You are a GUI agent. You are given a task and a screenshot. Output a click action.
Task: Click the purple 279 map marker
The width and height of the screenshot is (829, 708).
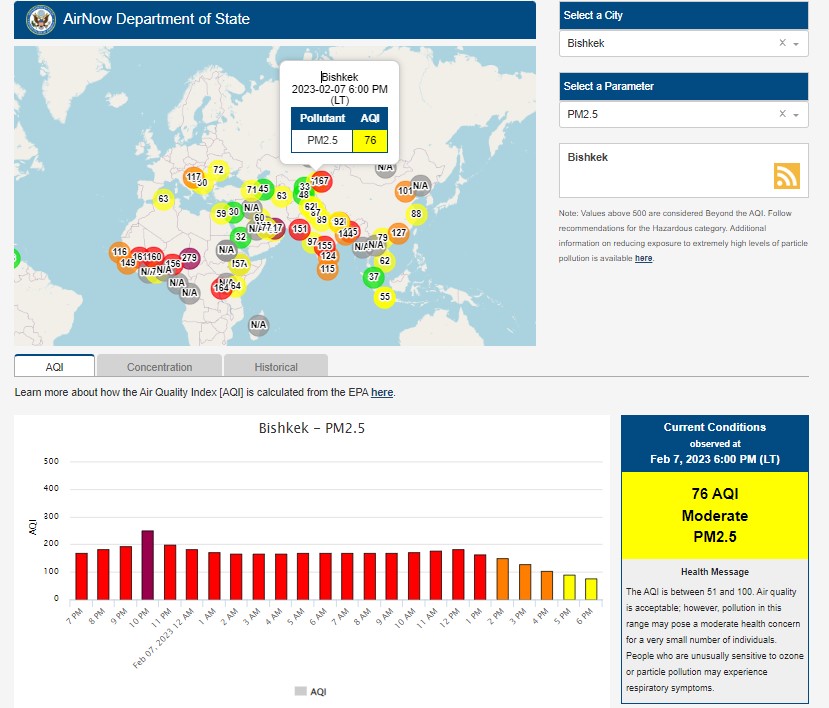pyautogui.click(x=189, y=258)
